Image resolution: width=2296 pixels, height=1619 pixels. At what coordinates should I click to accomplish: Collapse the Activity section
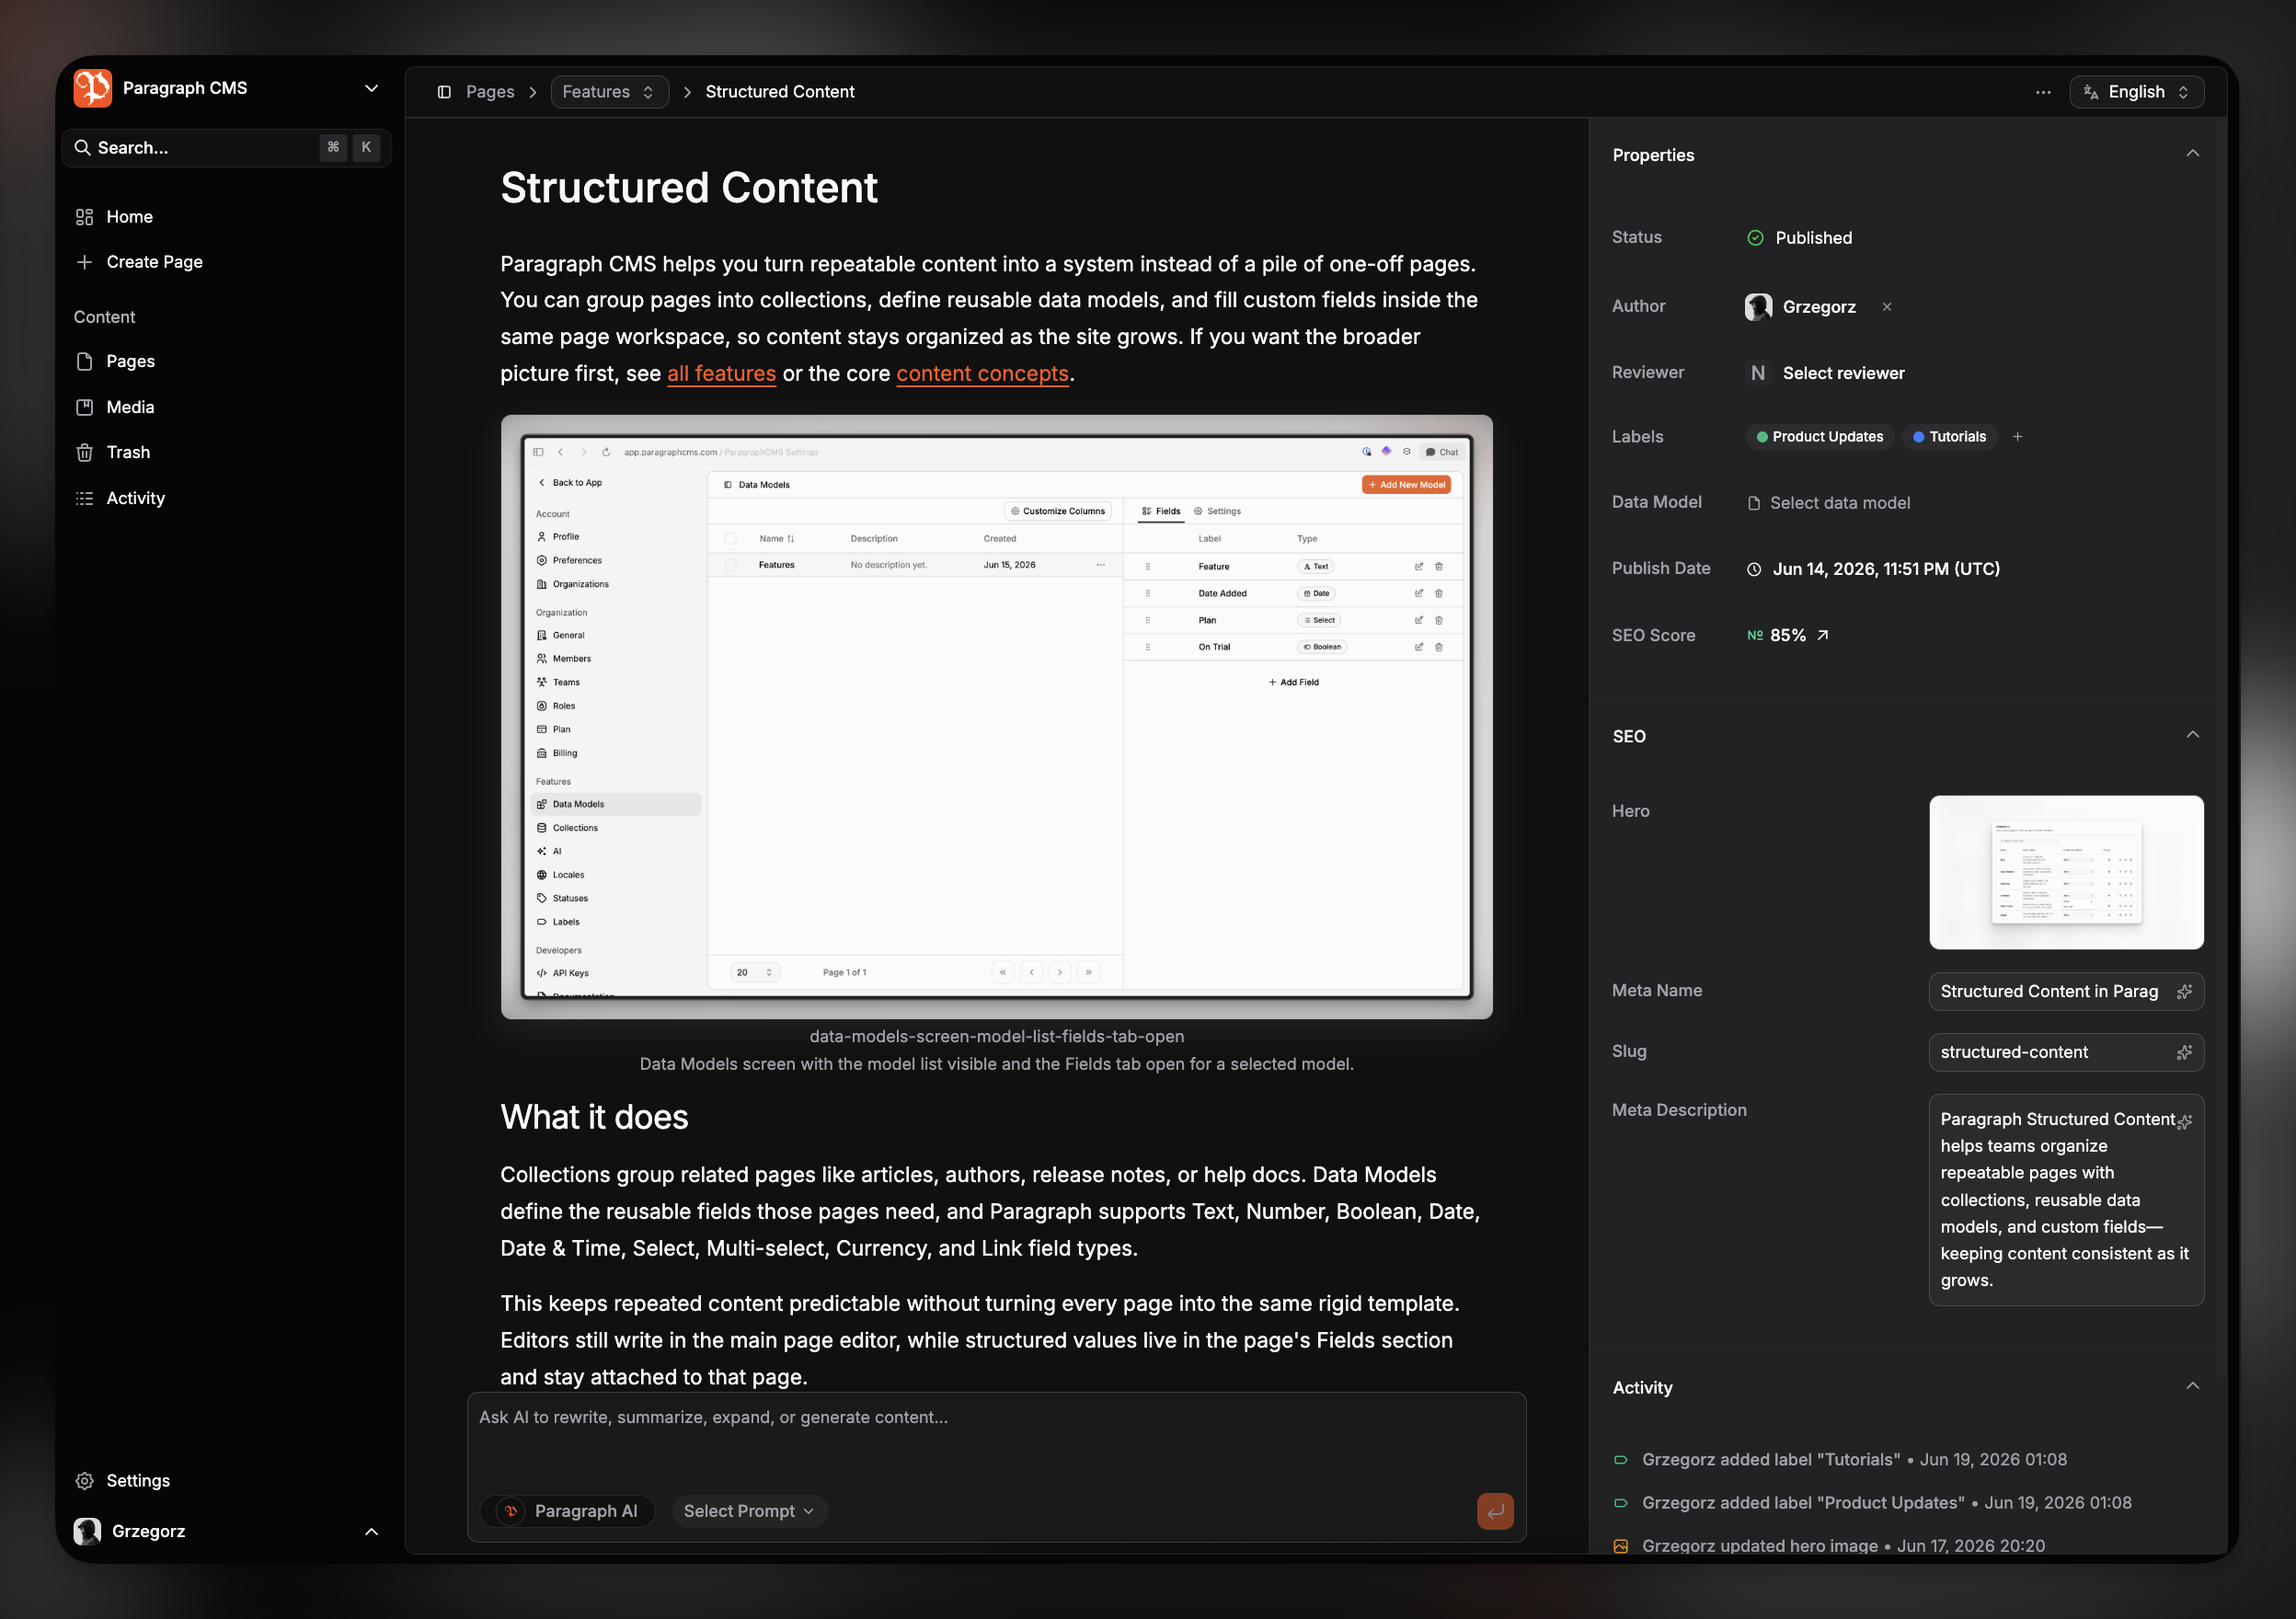pyautogui.click(x=2192, y=1387)
